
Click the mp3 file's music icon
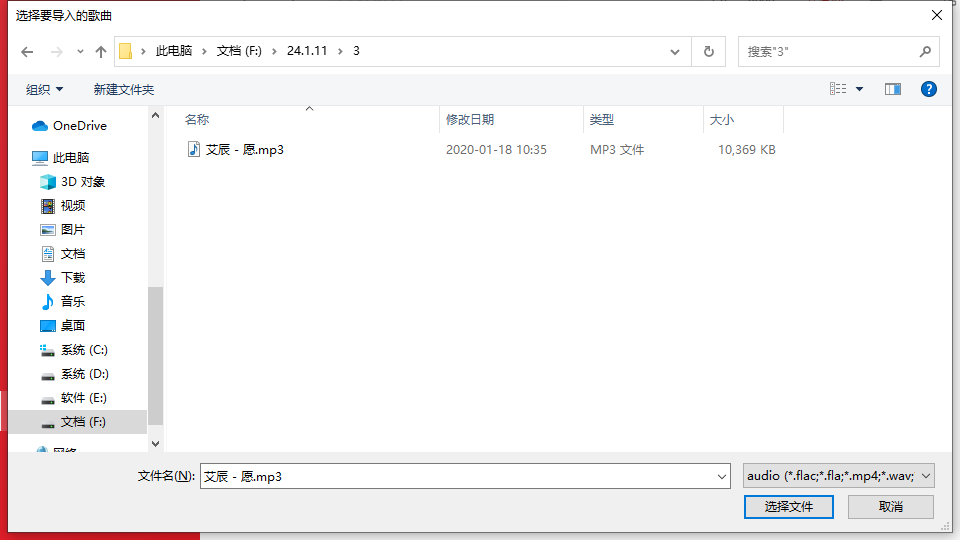tap(193, 149)
